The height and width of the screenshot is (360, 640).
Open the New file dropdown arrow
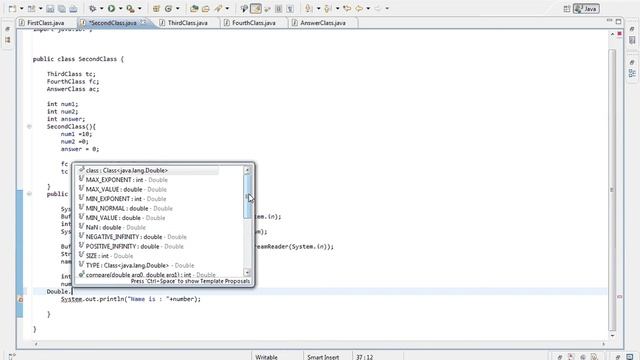click(22, 9)
